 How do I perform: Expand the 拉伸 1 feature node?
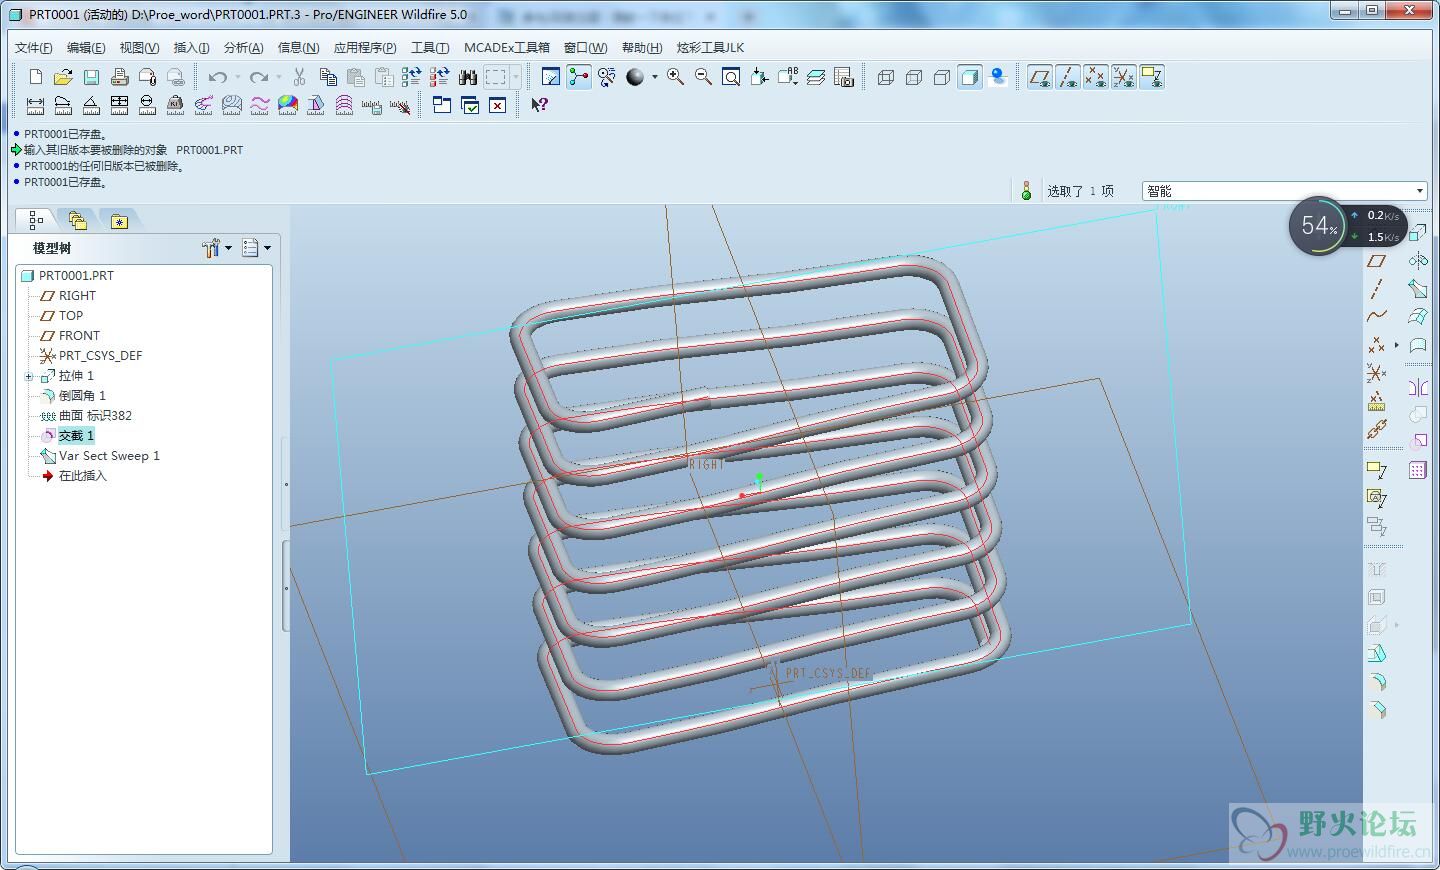(x=29, y=376)
